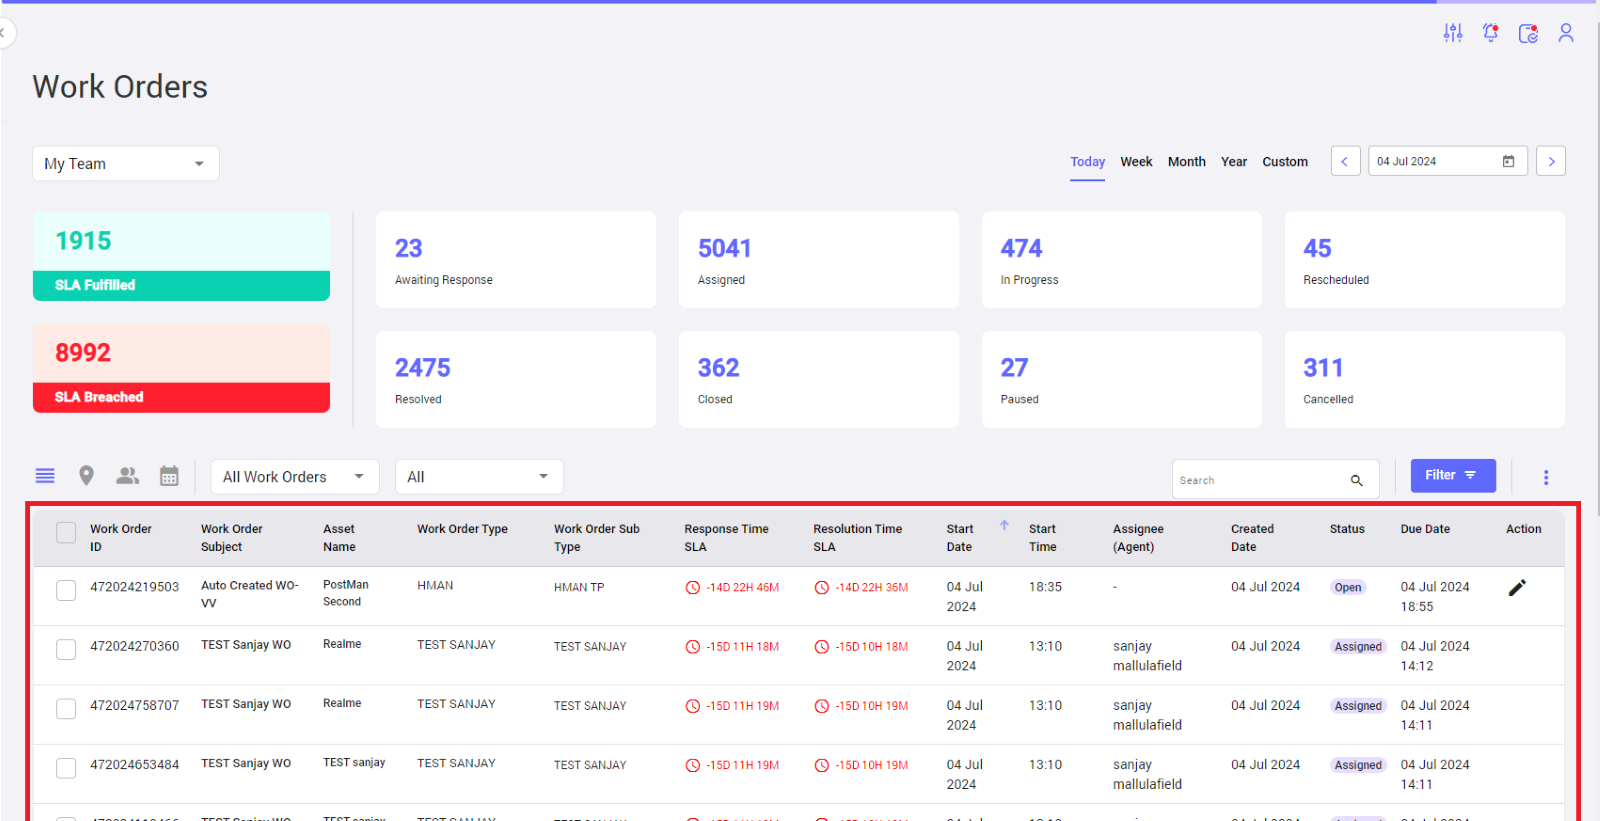Select checkbox for work order 472024653484
The image size is (1600, 821).
tap(66, 768)
